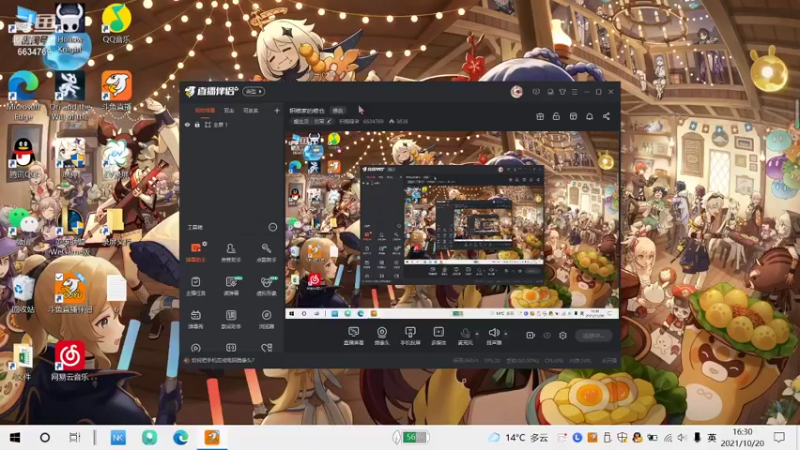Click the speaker volume icon in bottom bar
This screenshot has width=800, height=450.
493,336
